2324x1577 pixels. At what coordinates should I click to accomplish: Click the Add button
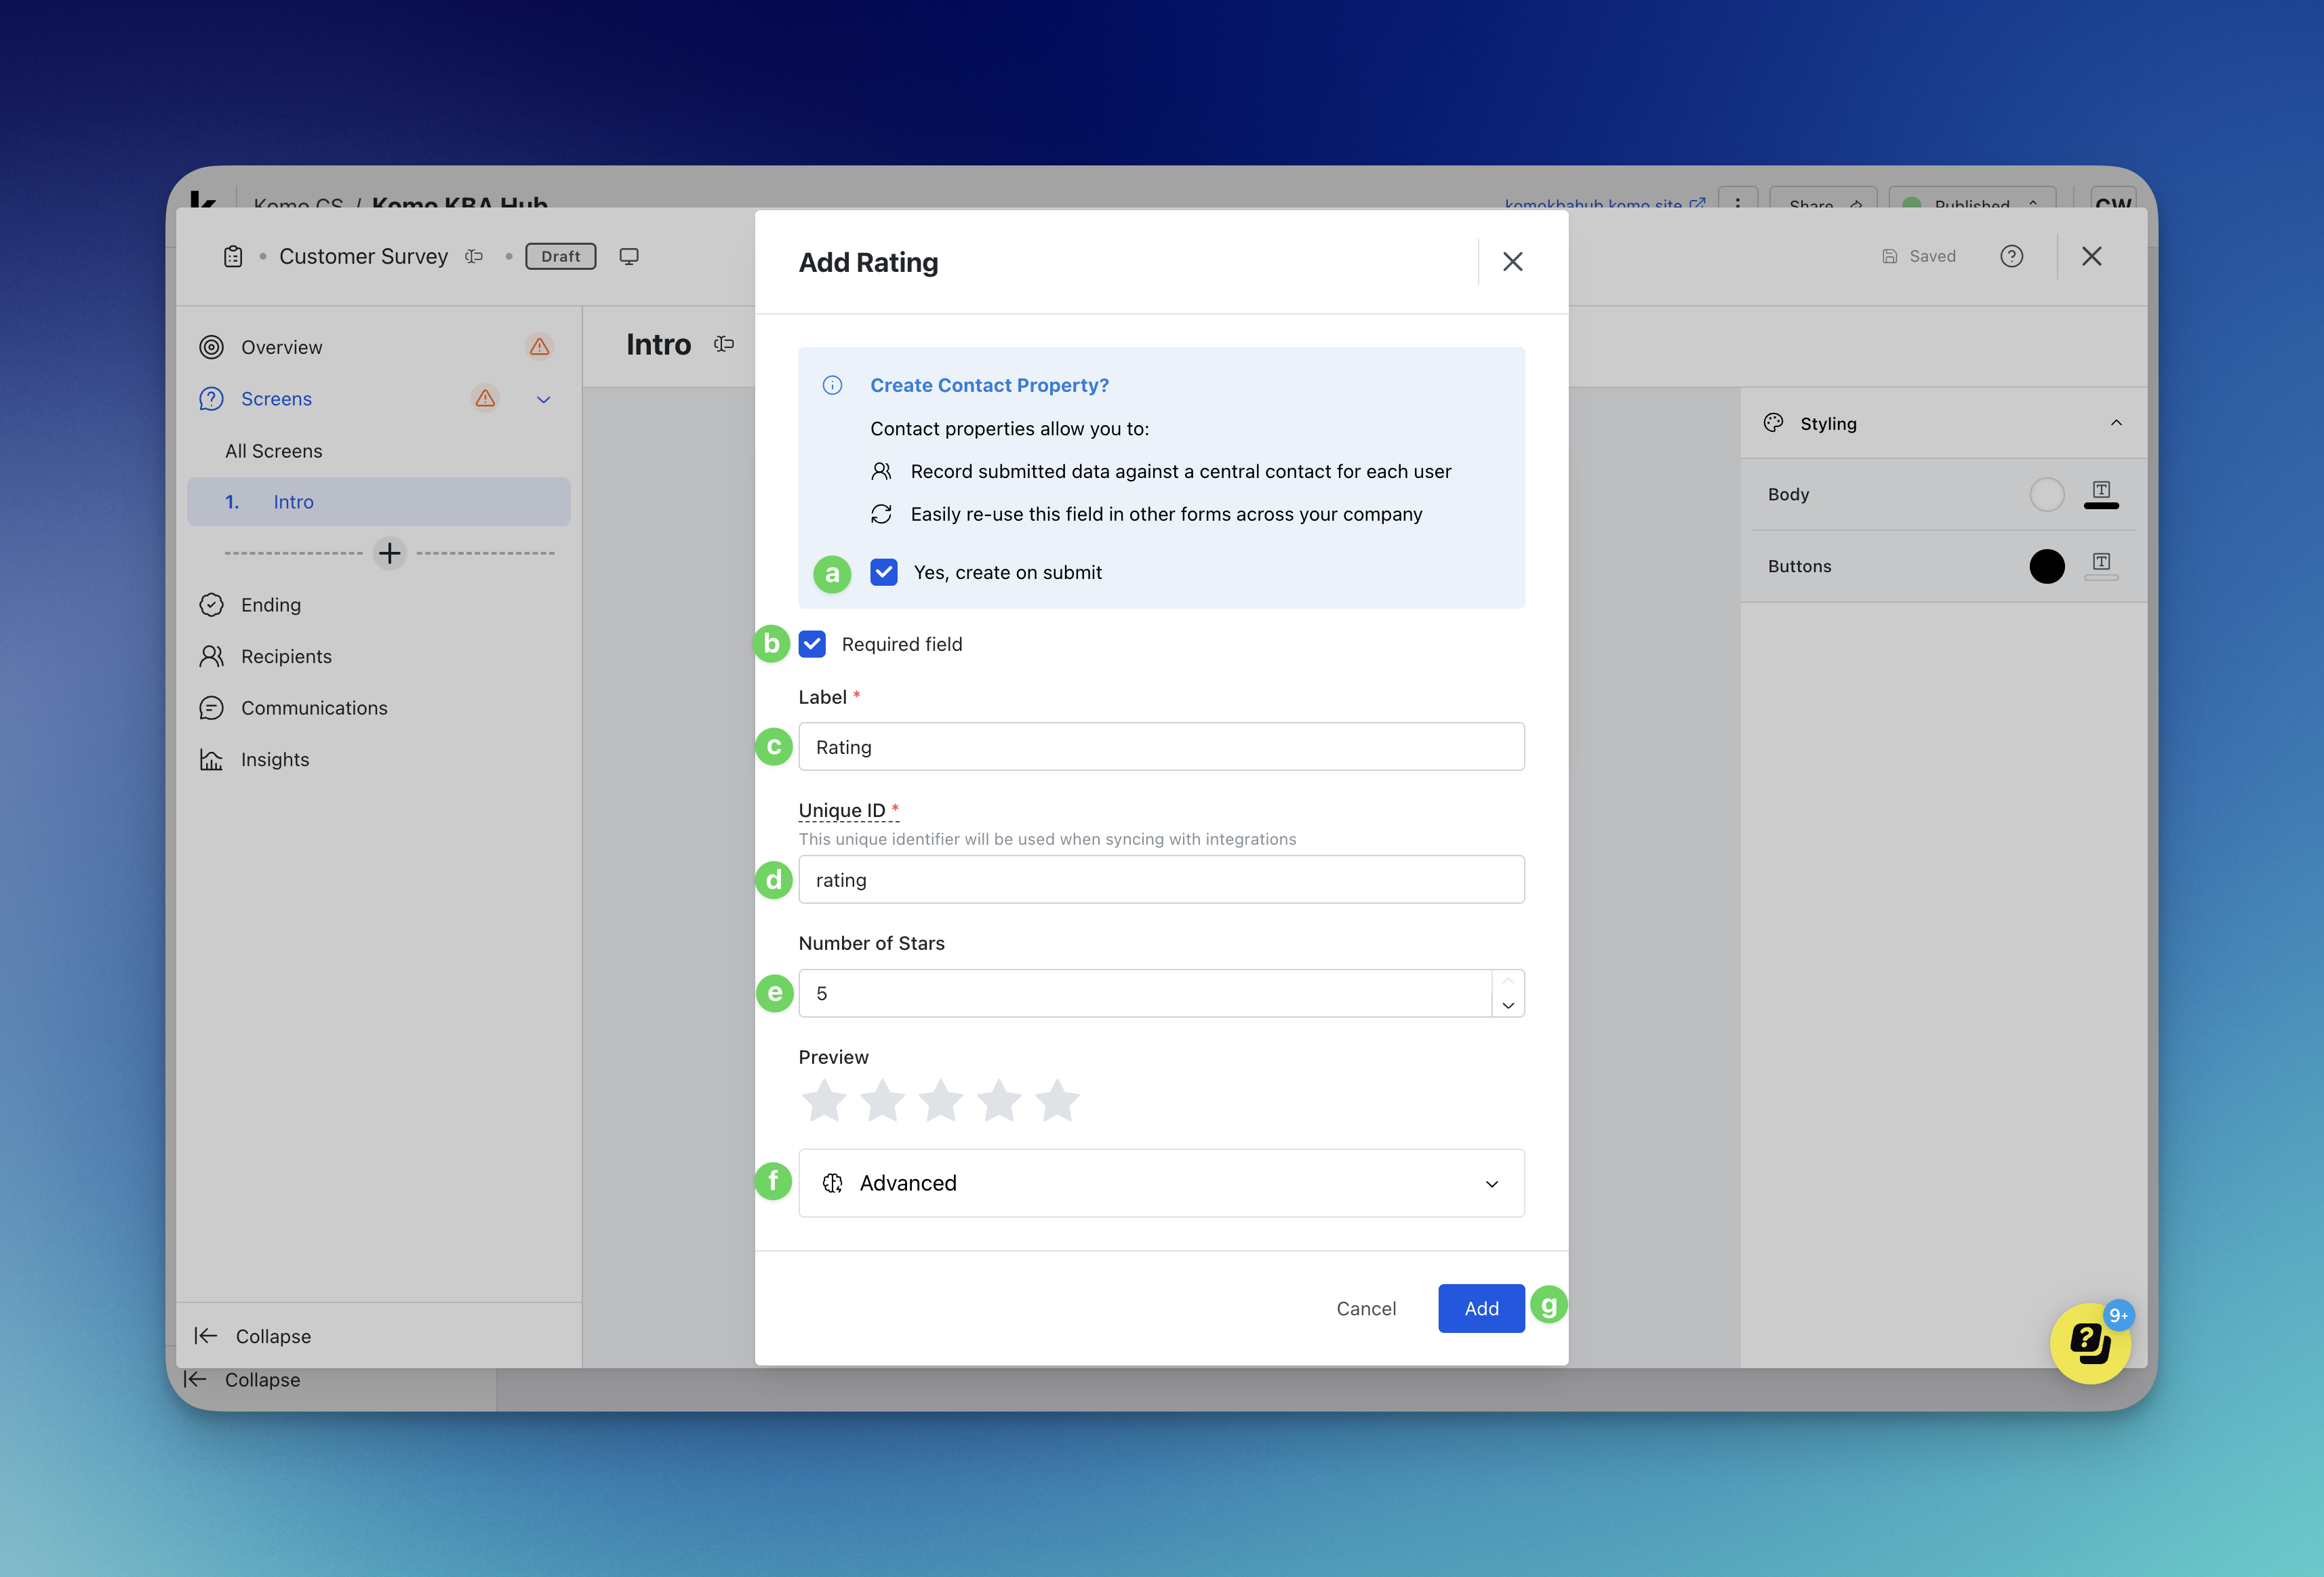click(x=1481, y=1308)
